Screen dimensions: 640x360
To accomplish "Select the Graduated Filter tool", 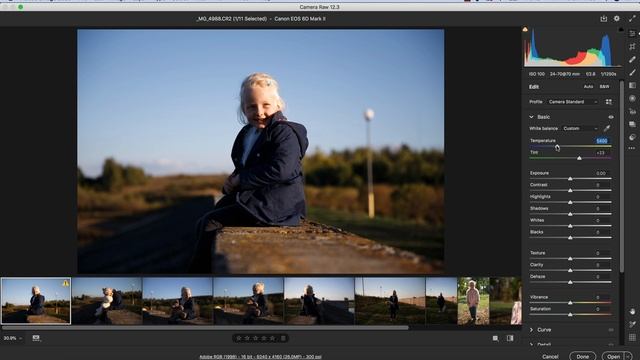I will point(632,85).
